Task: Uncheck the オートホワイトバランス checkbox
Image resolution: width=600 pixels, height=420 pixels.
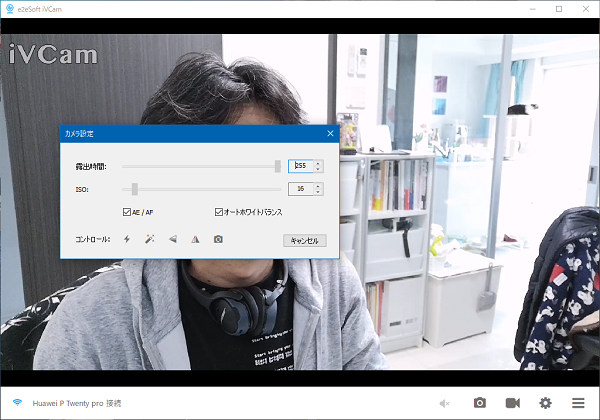Action: [218, 212]
